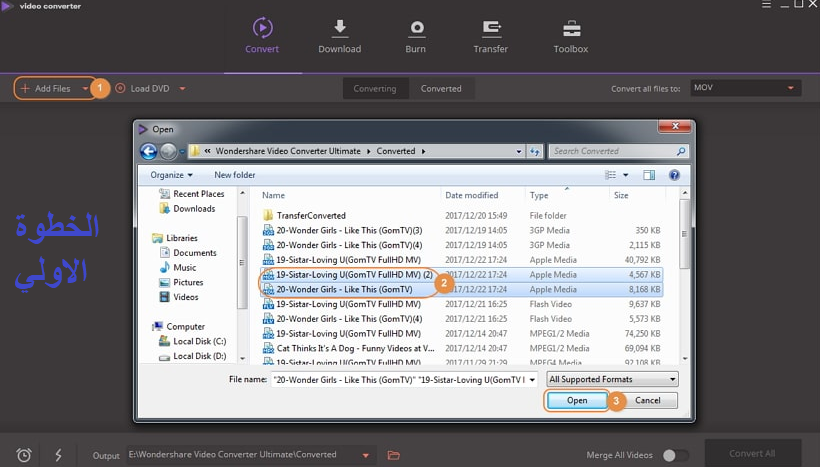Image resolution: width=820 pixels, height=467 pixels.
Task: Select Downloads in navigation pane
Action: (x=187, y=209)
